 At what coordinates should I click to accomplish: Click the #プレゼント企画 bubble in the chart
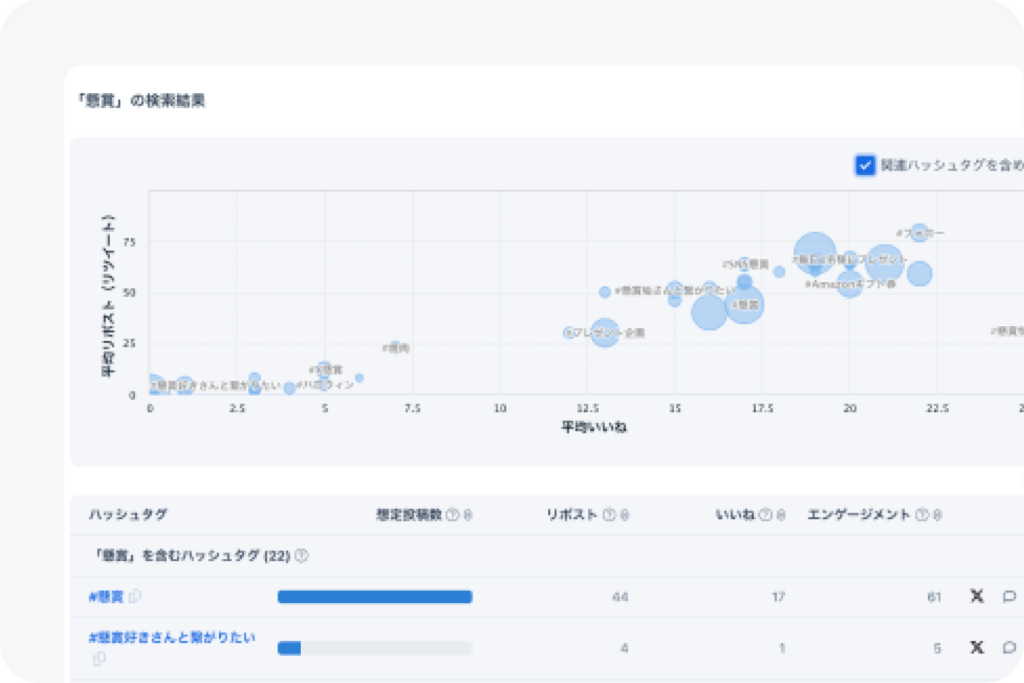[x=604, y=332]
